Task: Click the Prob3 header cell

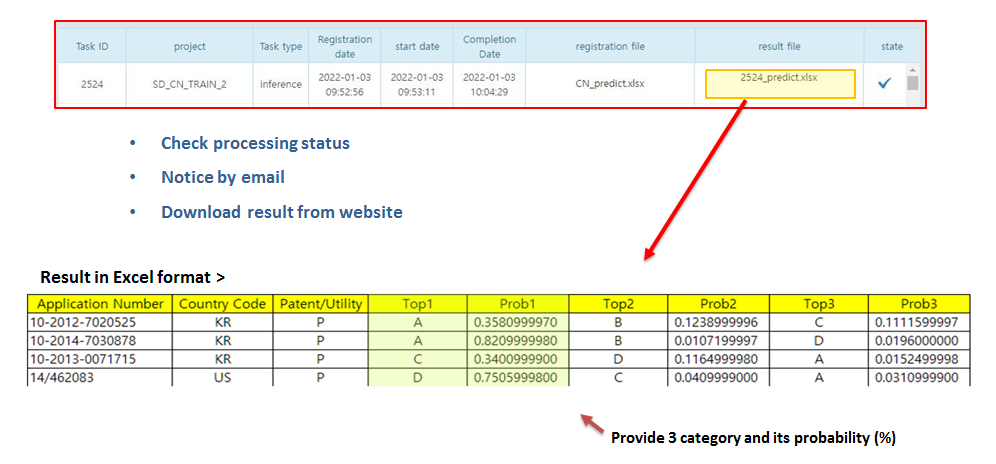Action: click(919, 304)
